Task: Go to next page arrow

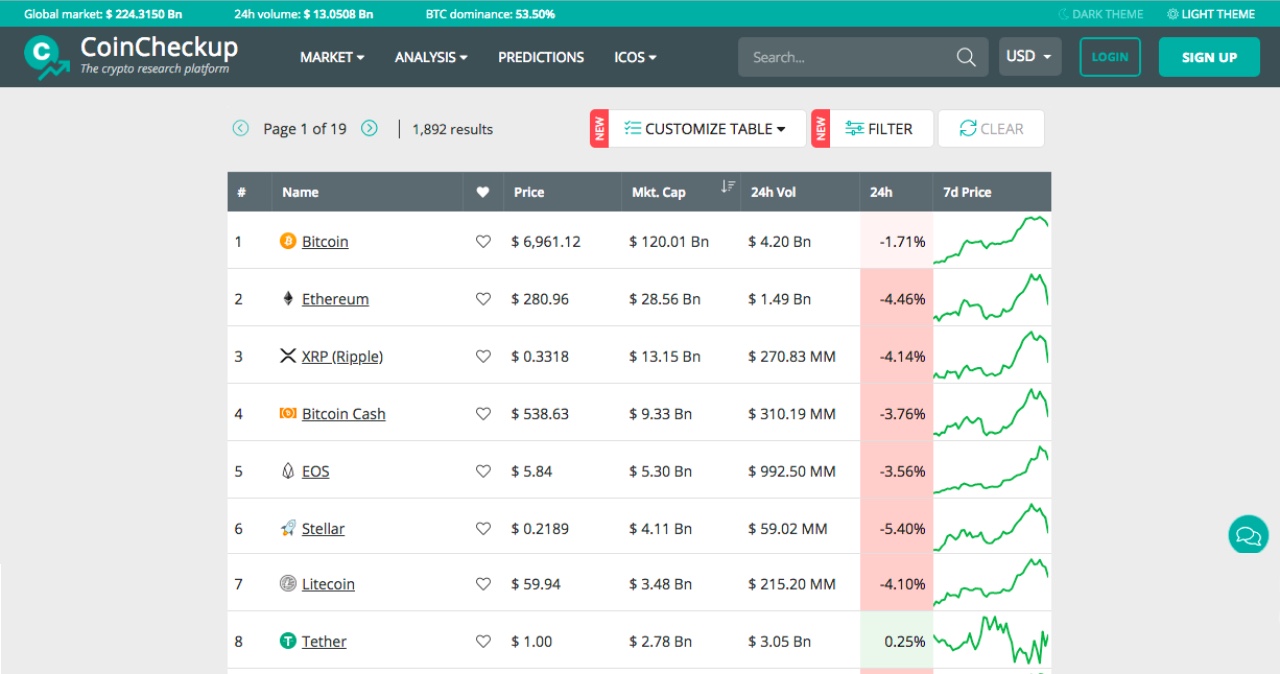Action: pos(369,128)
